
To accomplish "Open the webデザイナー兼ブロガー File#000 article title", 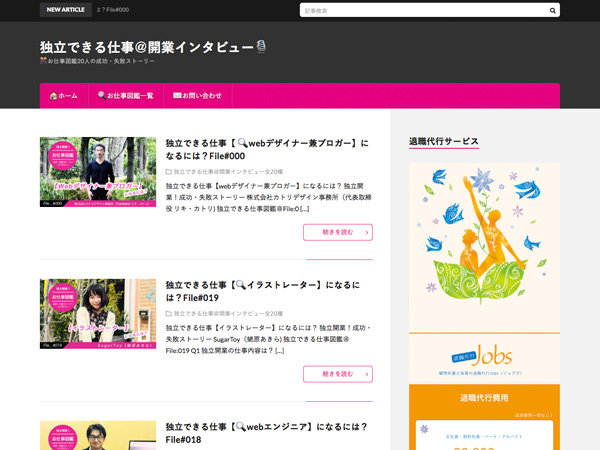I will tap(267, 149).
